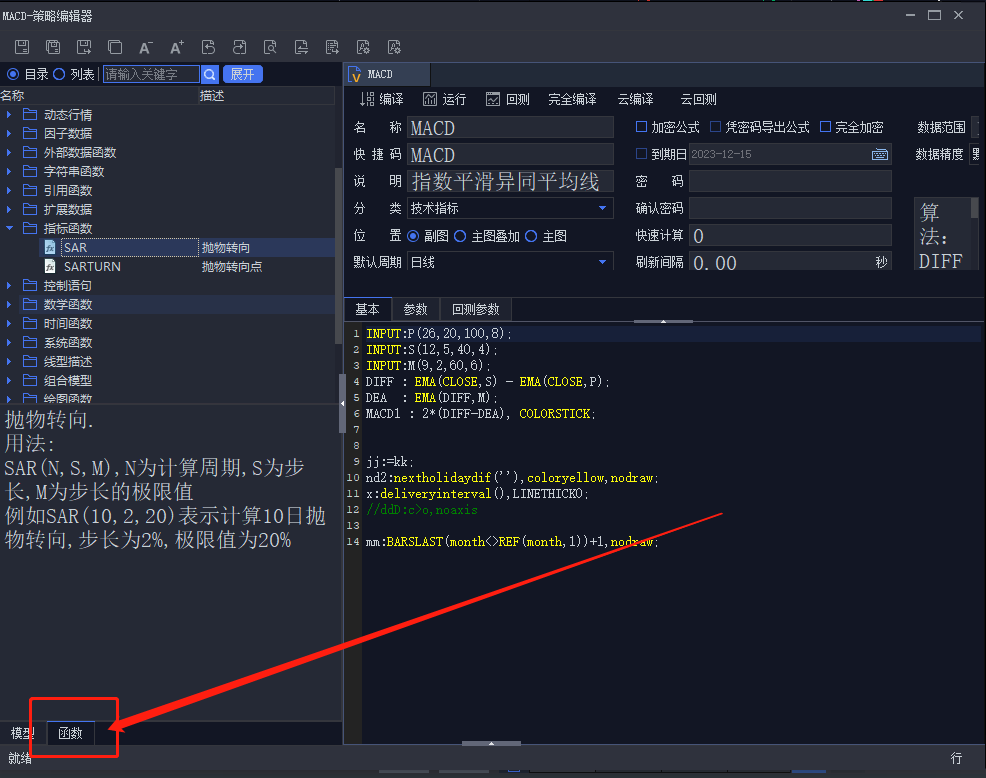
Task: Click the left panel collapse arrow handle
Action: point(342,403)
